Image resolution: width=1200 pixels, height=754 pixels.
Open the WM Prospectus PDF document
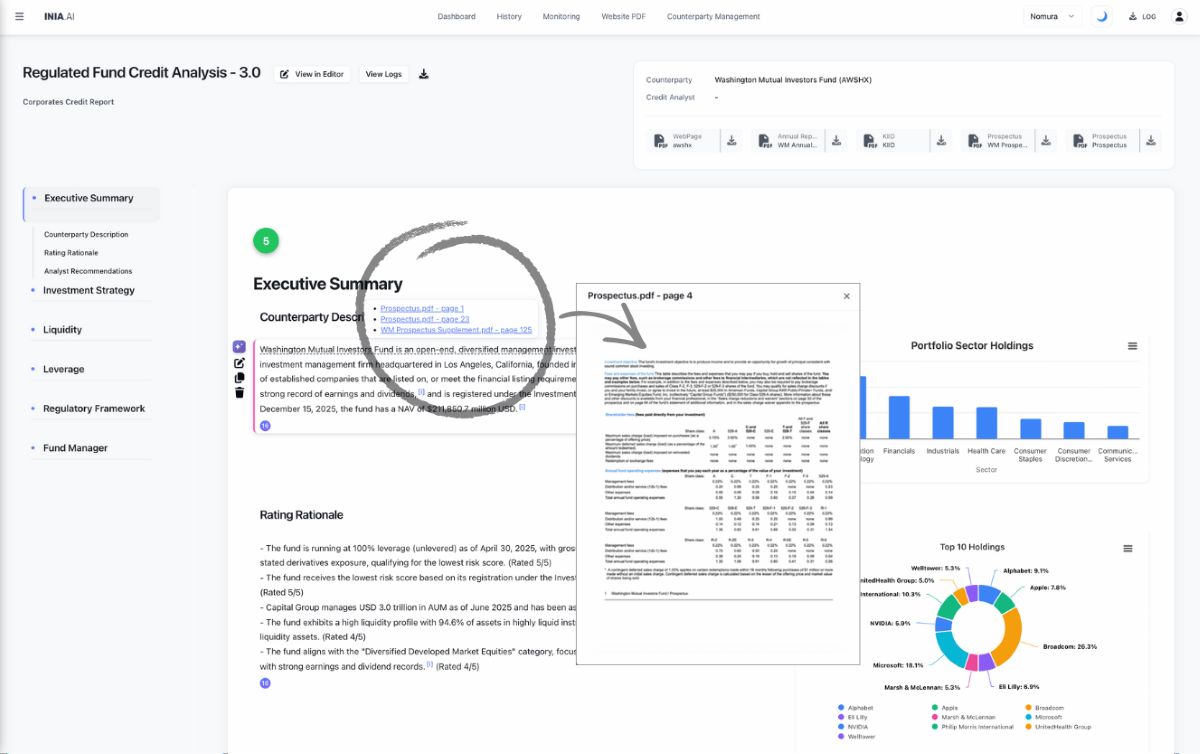pyautogui.click(x=996, y=141)
